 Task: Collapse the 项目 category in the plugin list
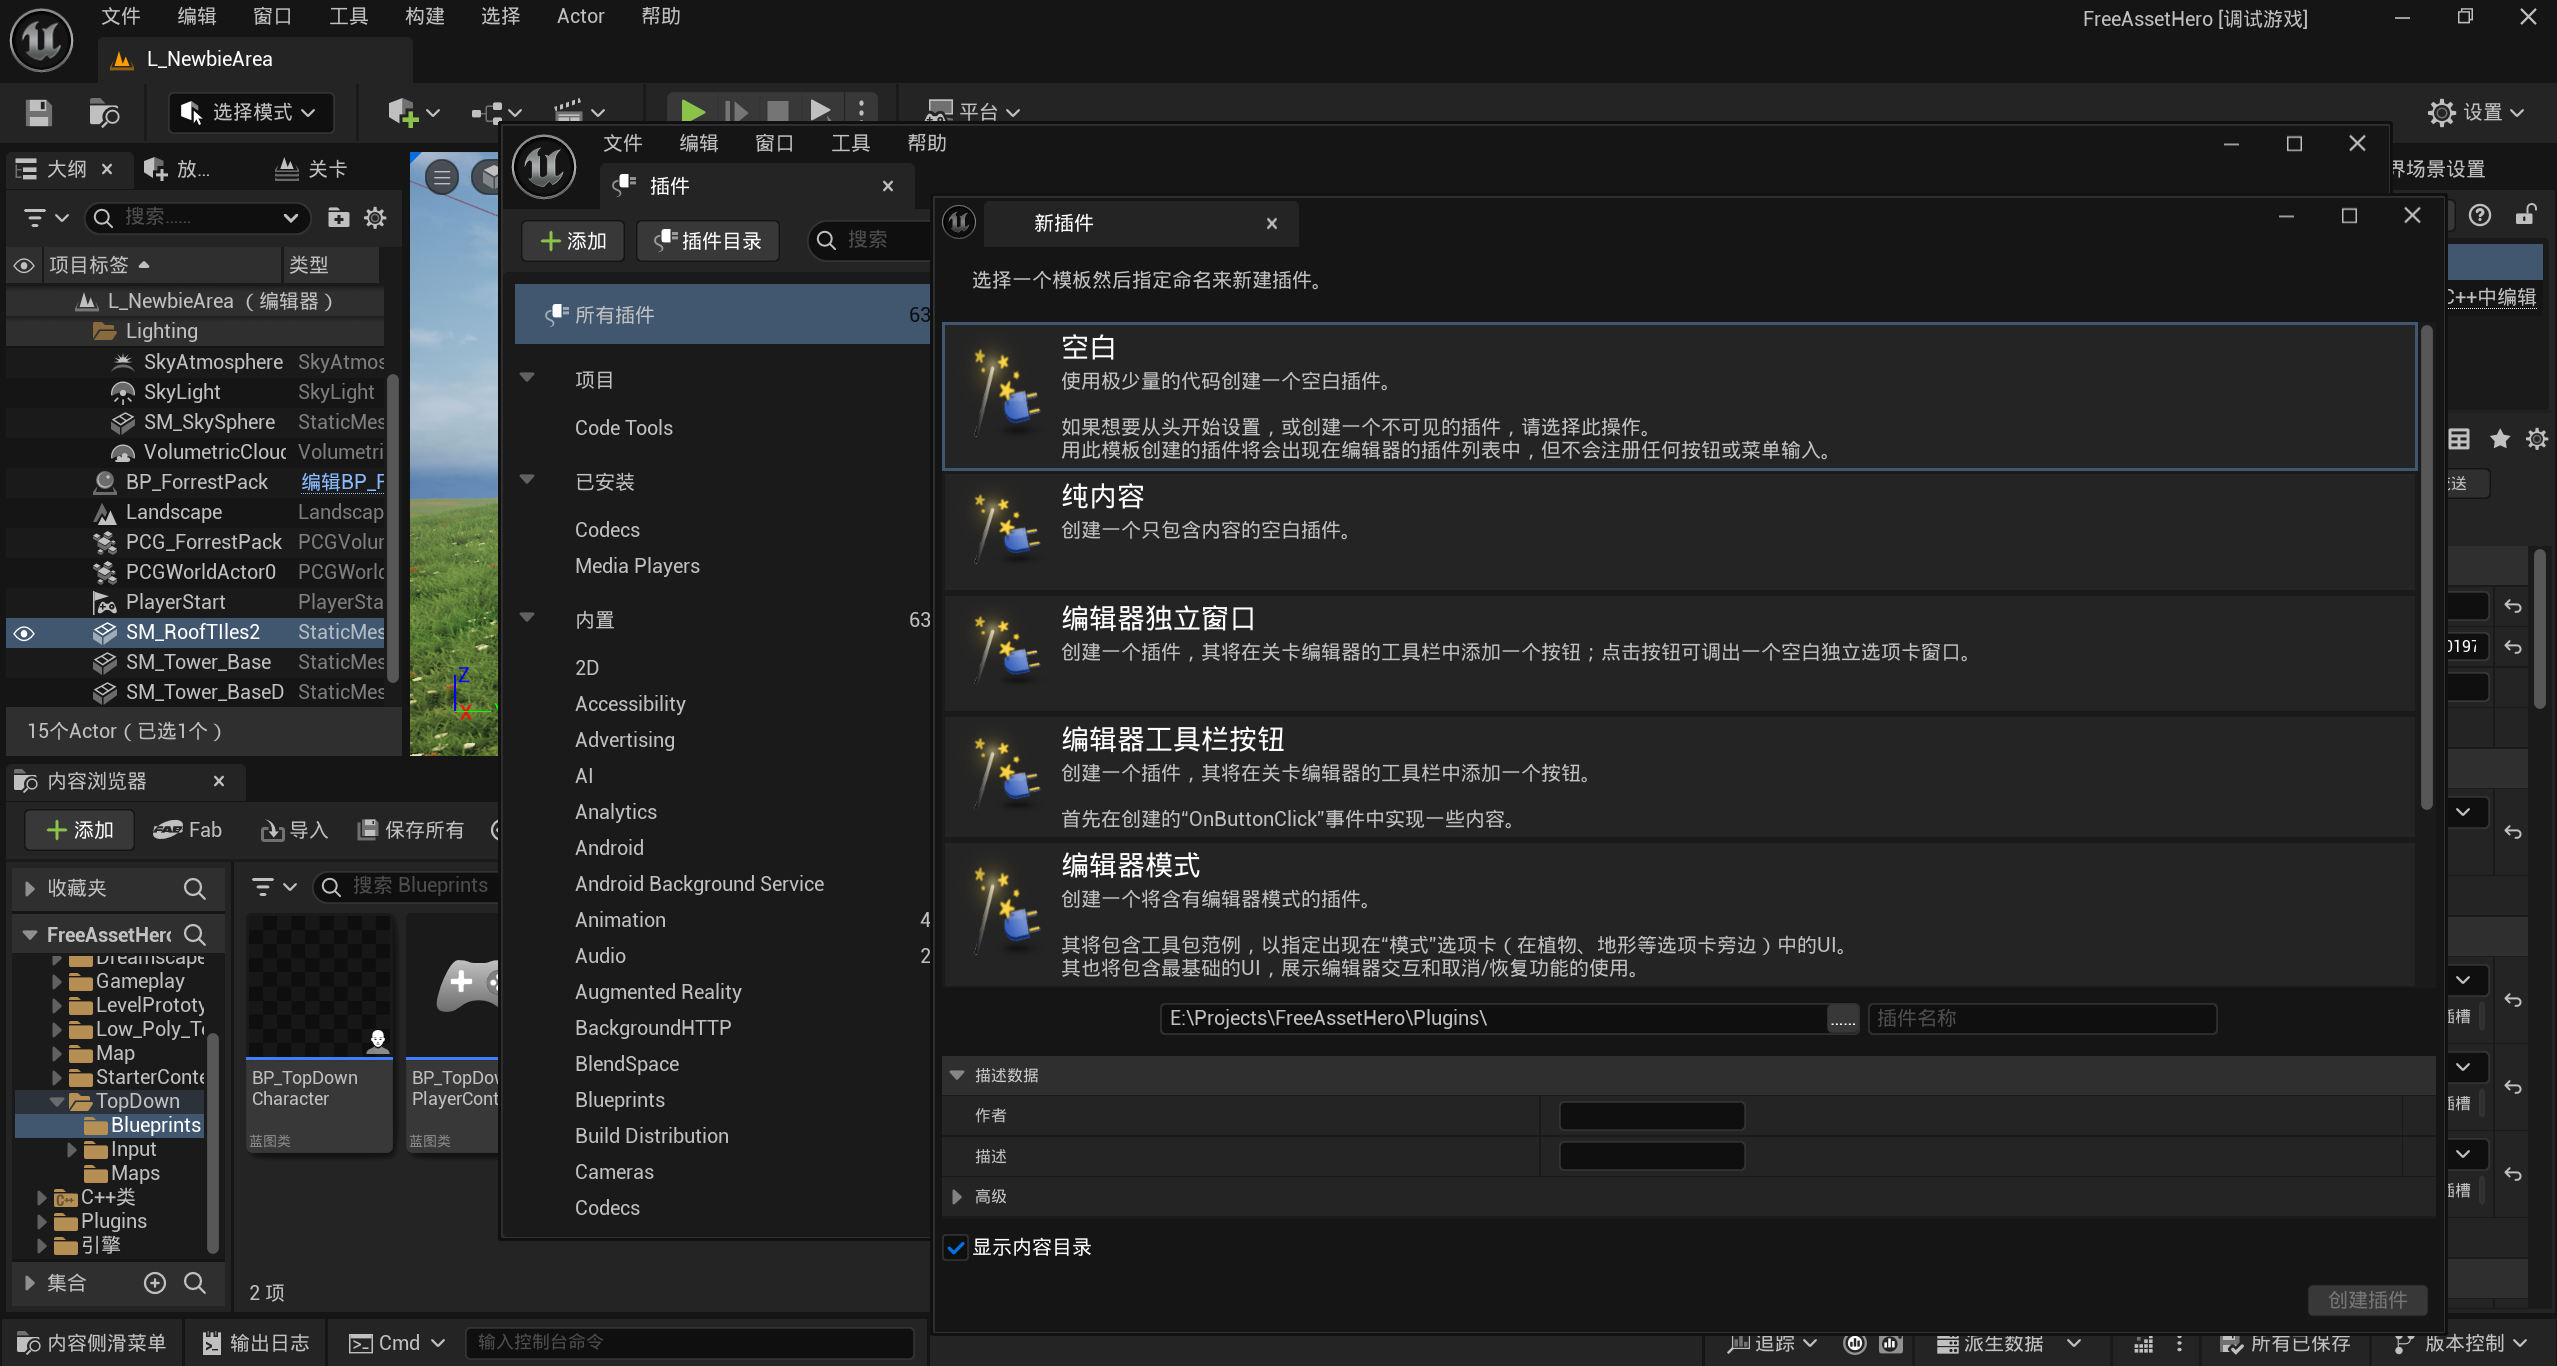click(528, 378)
